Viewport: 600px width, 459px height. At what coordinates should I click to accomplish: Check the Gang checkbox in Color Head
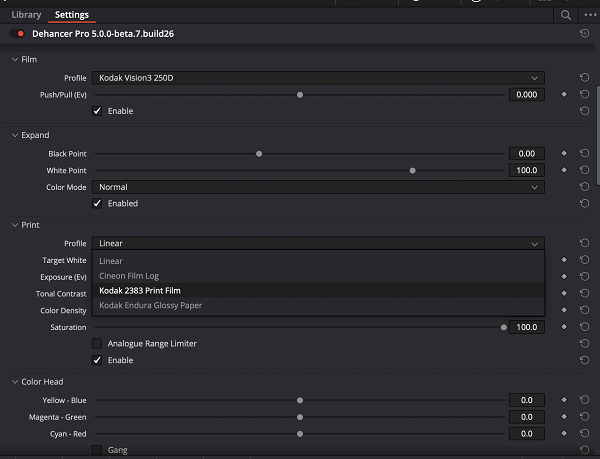(97, 450)
